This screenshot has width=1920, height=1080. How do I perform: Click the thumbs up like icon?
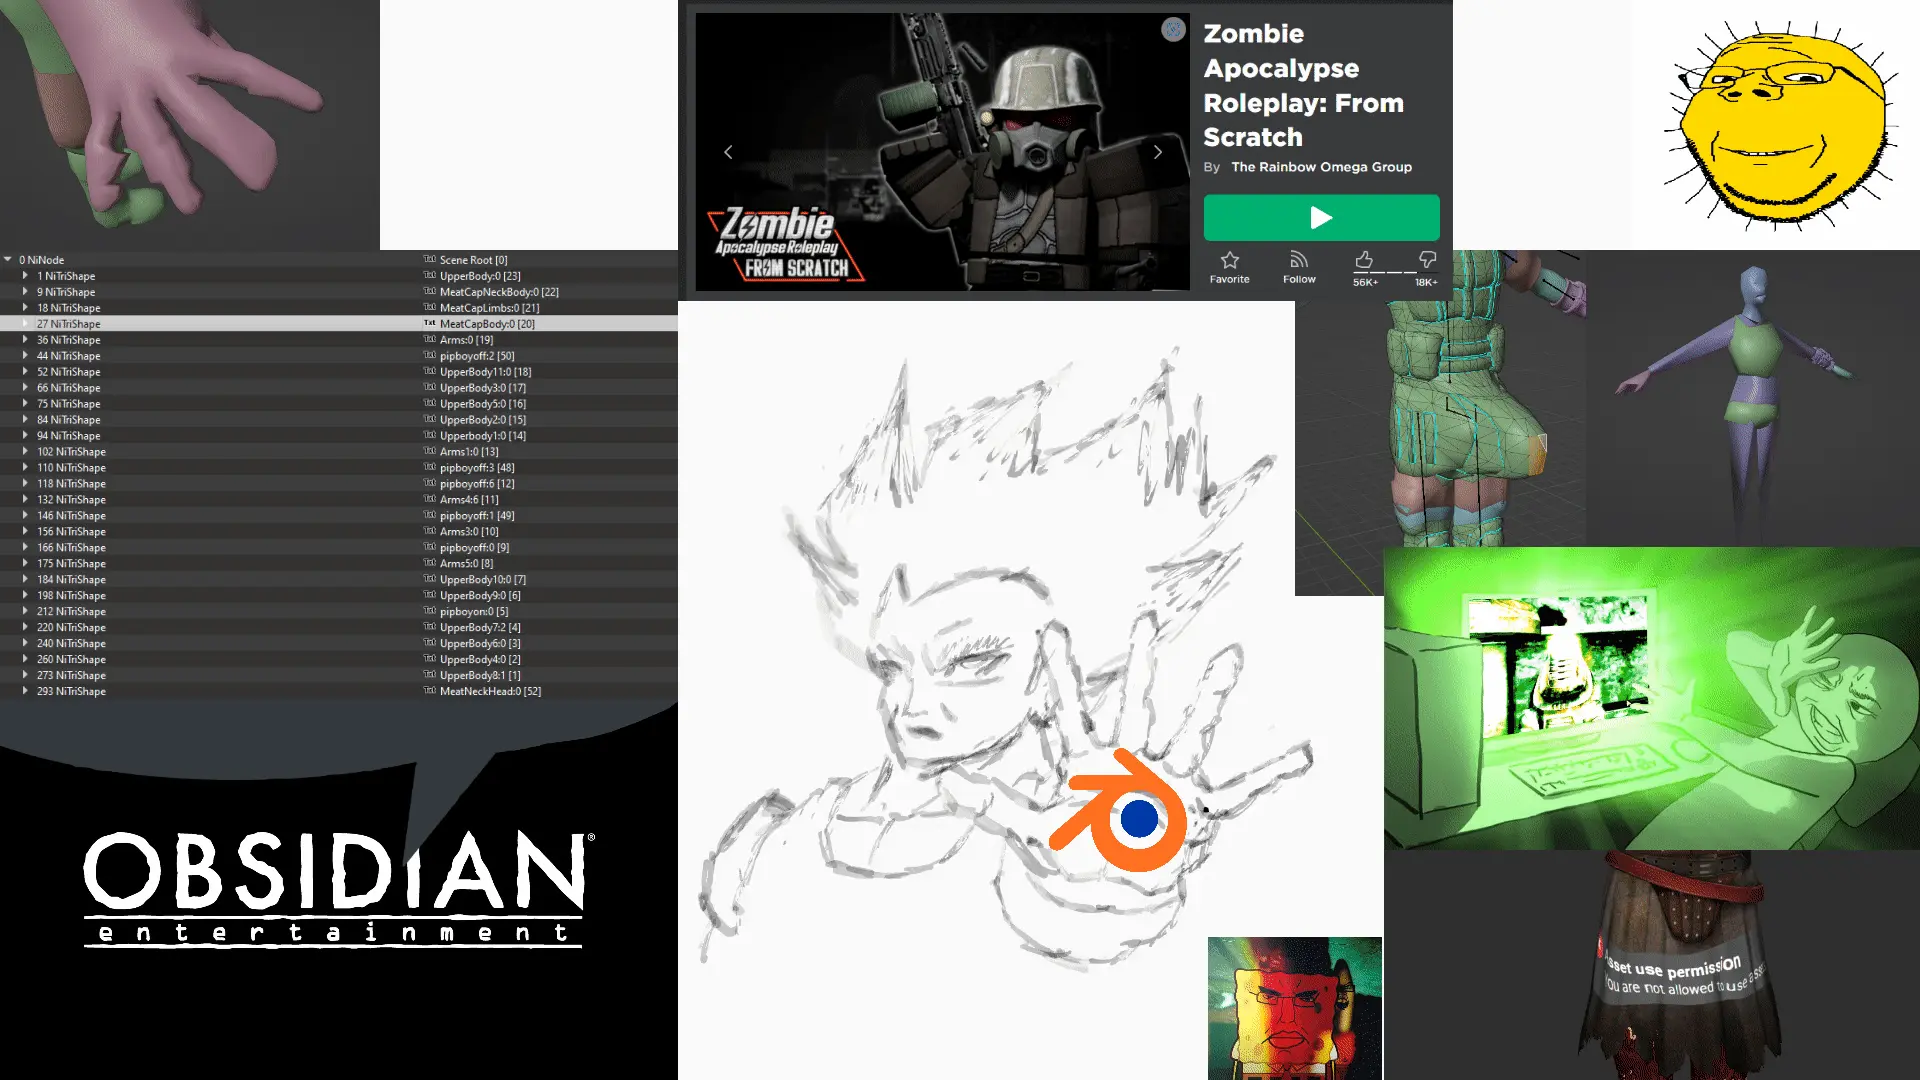click(1363, 260)
